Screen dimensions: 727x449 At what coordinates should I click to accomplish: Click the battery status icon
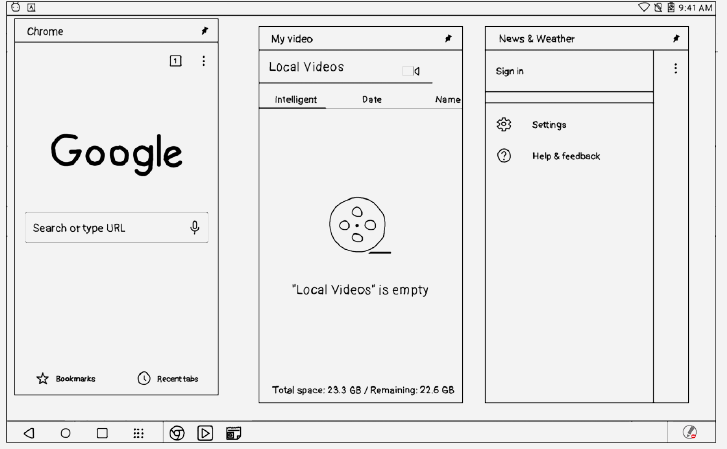coord(671,7)
